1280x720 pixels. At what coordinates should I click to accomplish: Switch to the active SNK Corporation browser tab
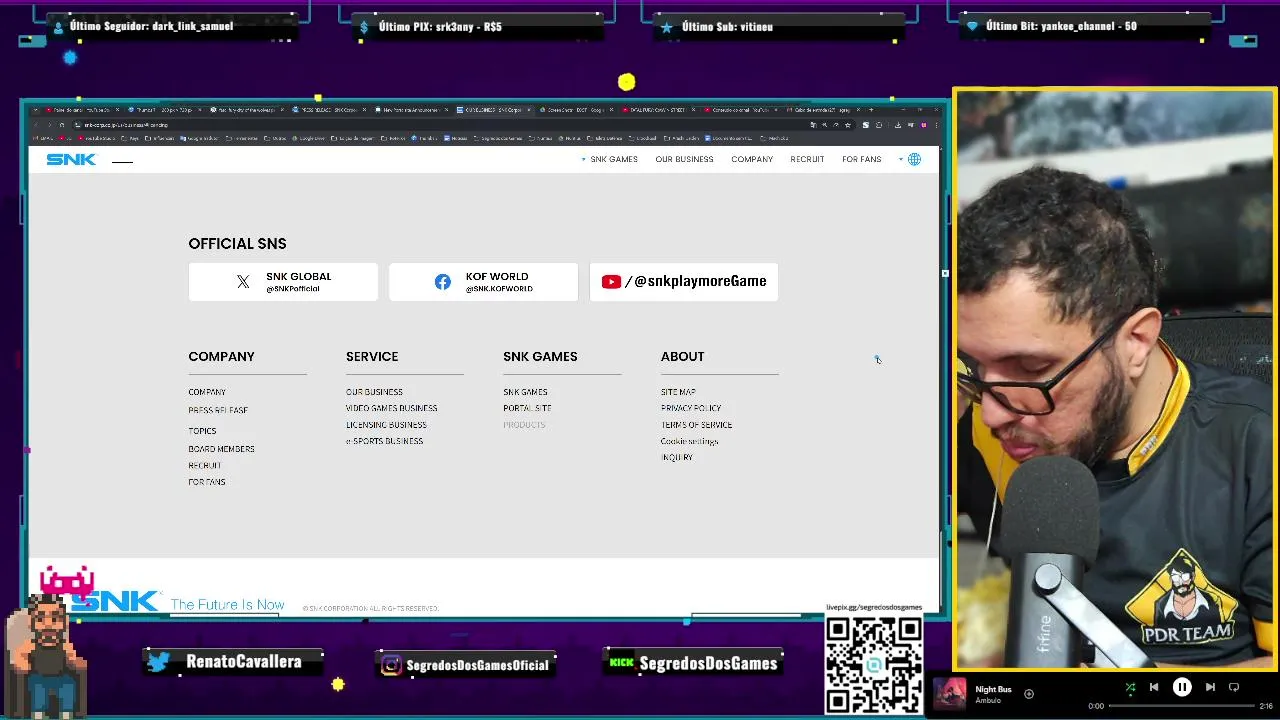(493, 109)
